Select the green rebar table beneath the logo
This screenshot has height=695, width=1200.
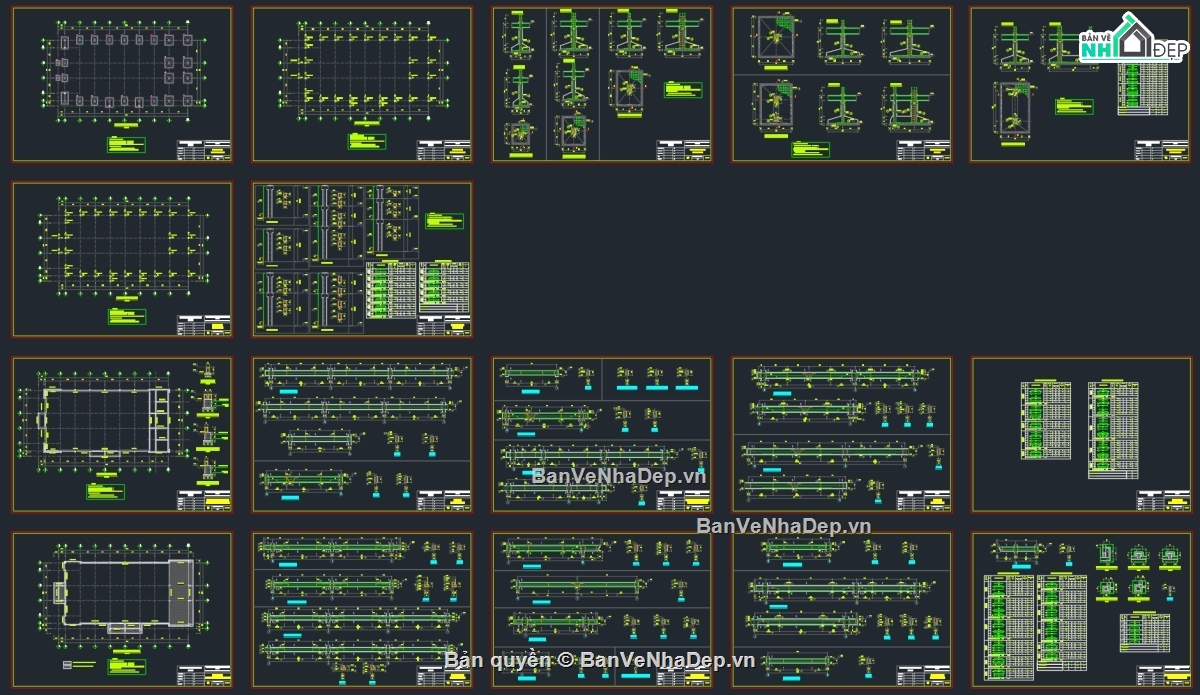point(1140,90)
